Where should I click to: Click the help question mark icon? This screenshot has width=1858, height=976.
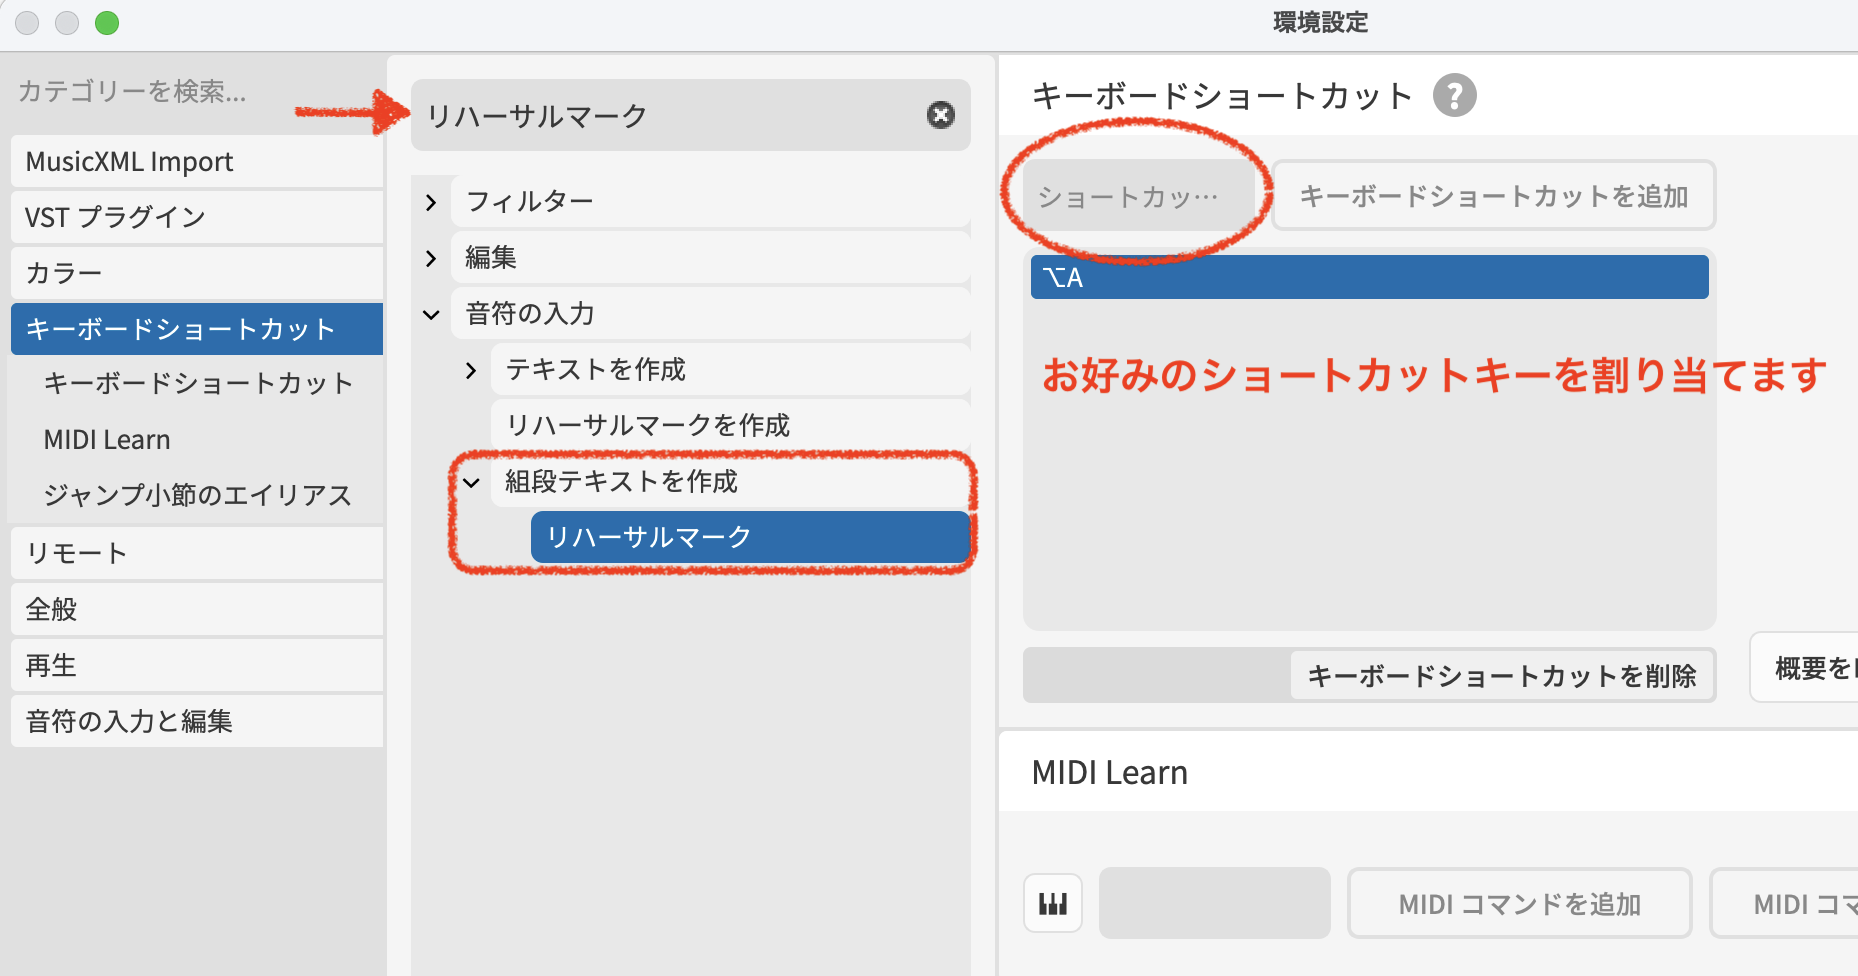[1454, 96]
